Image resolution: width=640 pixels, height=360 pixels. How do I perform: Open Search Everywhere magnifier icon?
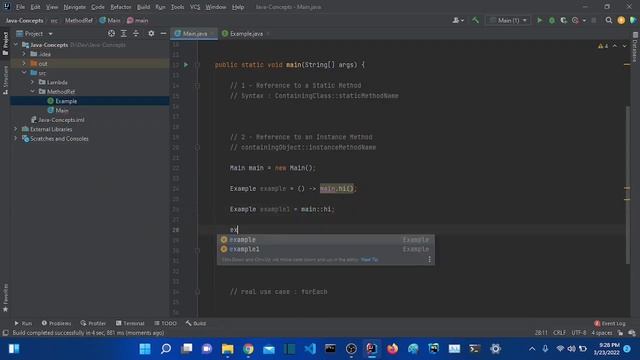pyautogui.click(x=609, y=20)
